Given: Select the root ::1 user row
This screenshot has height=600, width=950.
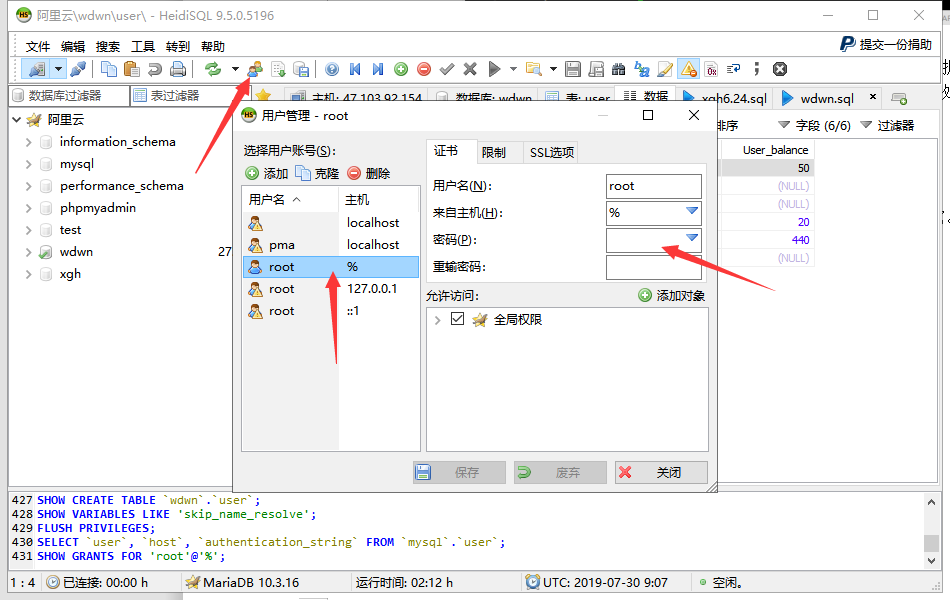Looking at the screenshot, I should click(x=331, y=311).
